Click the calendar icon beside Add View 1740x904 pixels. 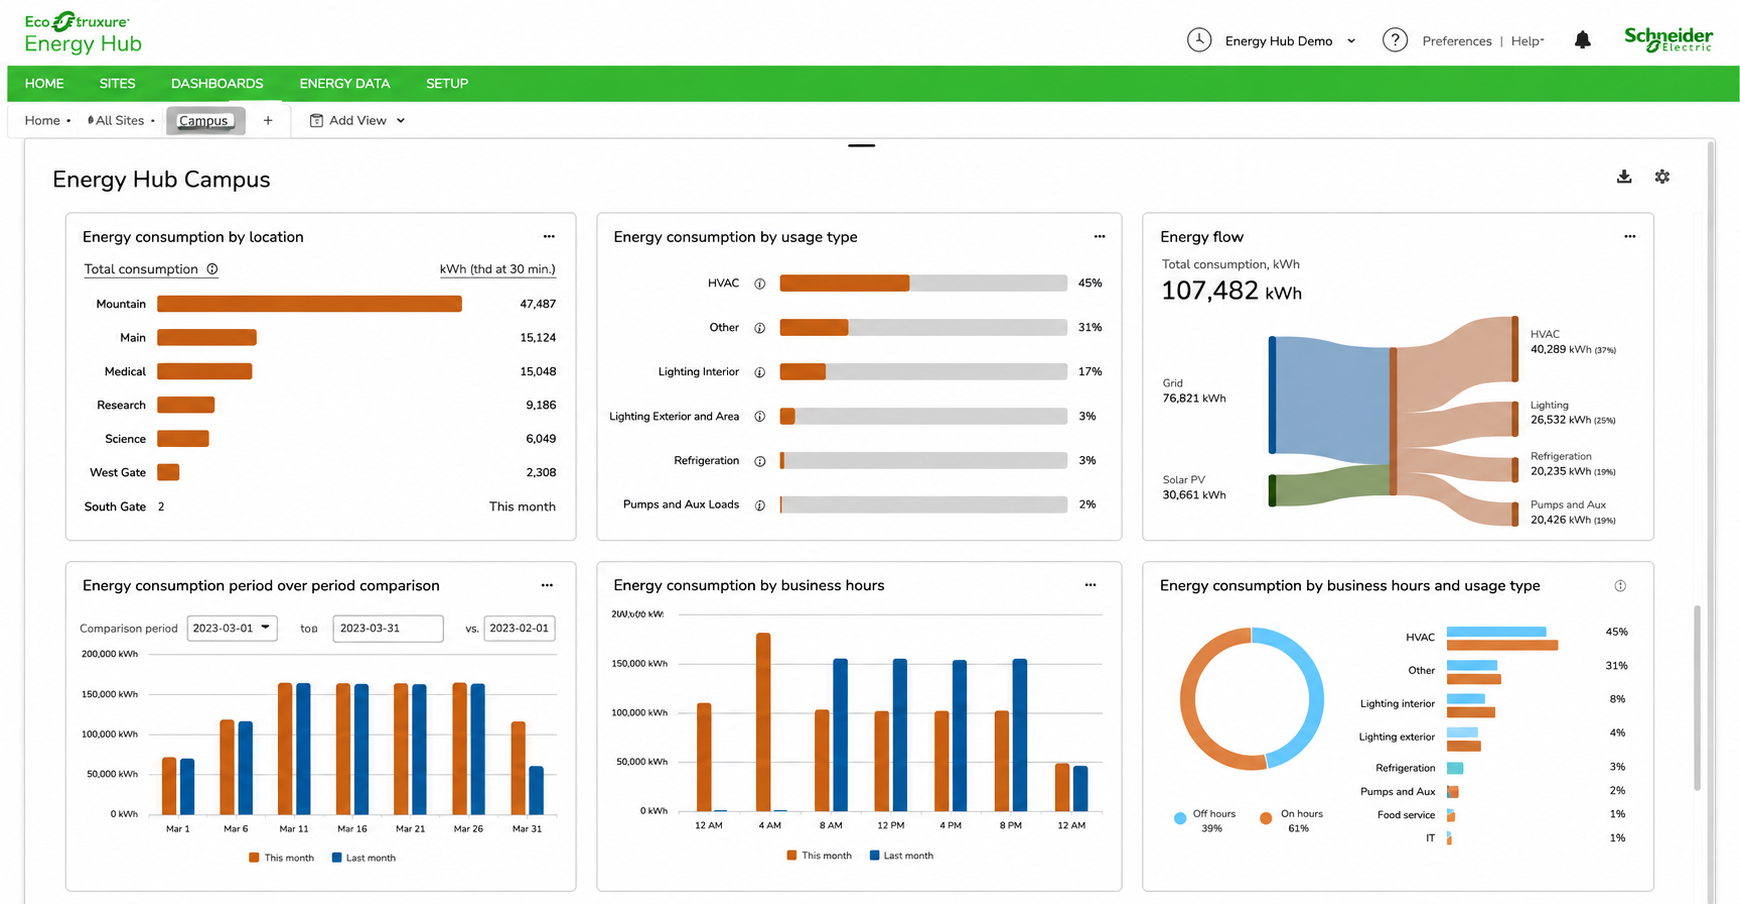pos(316,121)
